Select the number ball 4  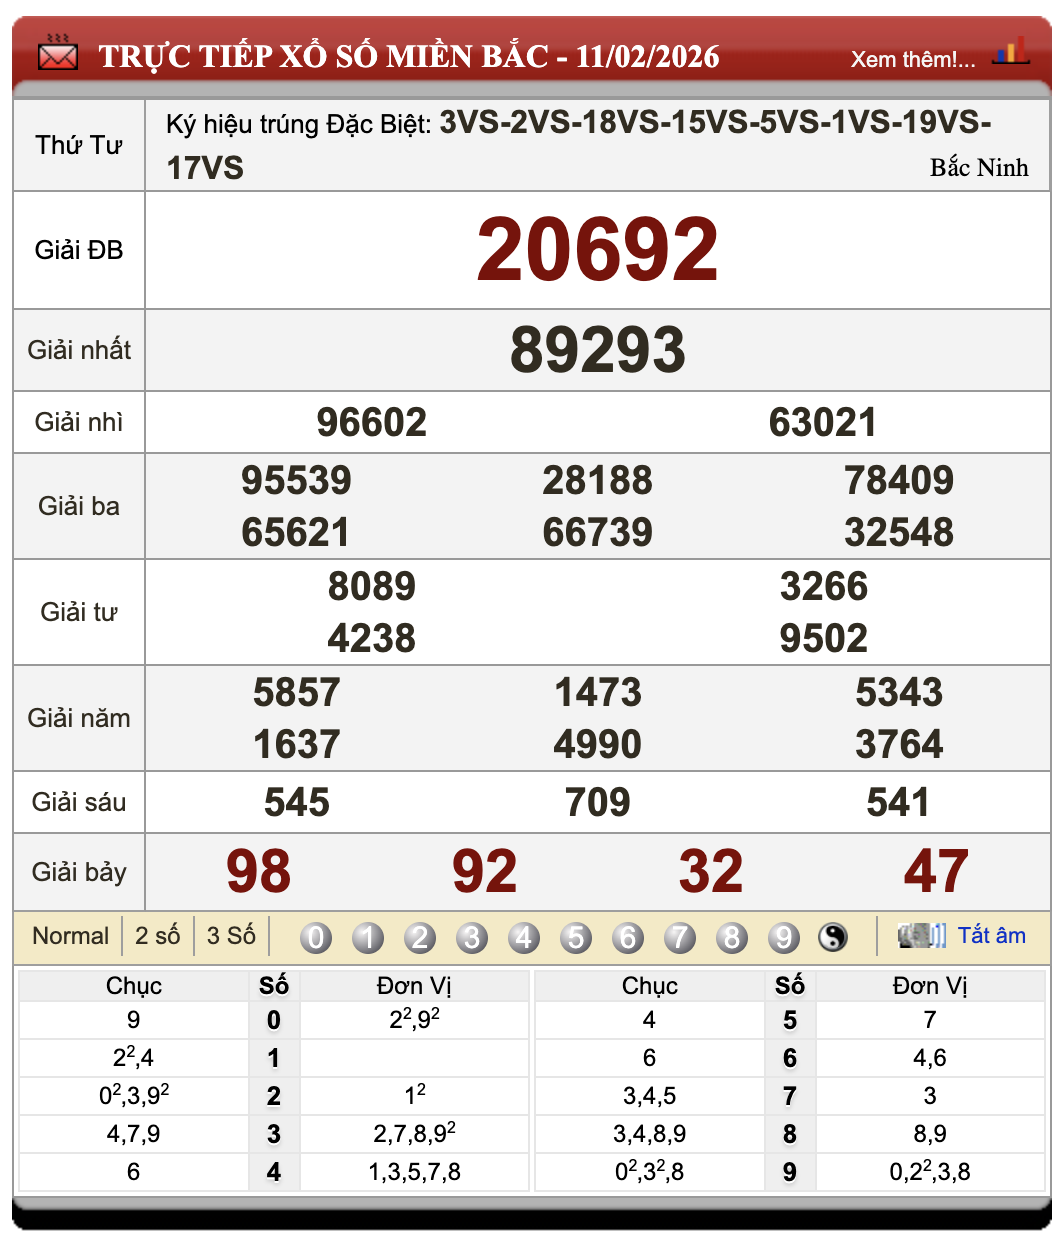pyautogui.click(x=524, y=938)
